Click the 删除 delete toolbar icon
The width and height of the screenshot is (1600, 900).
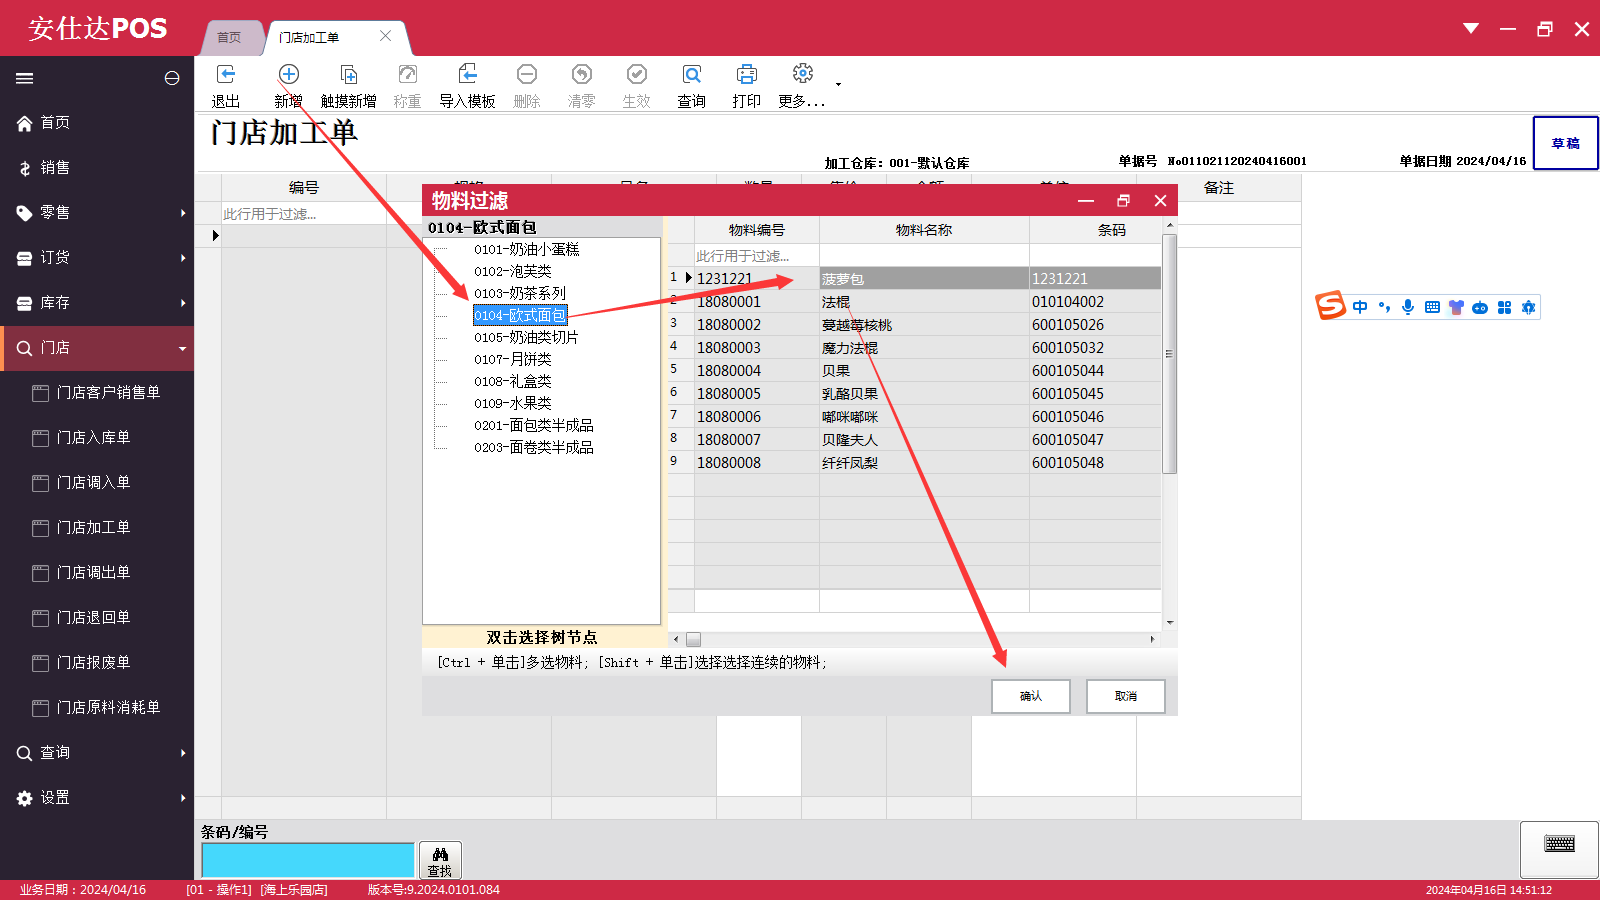[x=527, y=75]
